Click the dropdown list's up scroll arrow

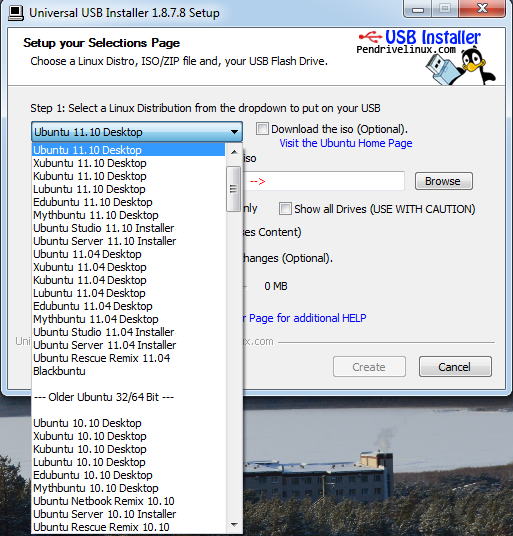(234, 152)
